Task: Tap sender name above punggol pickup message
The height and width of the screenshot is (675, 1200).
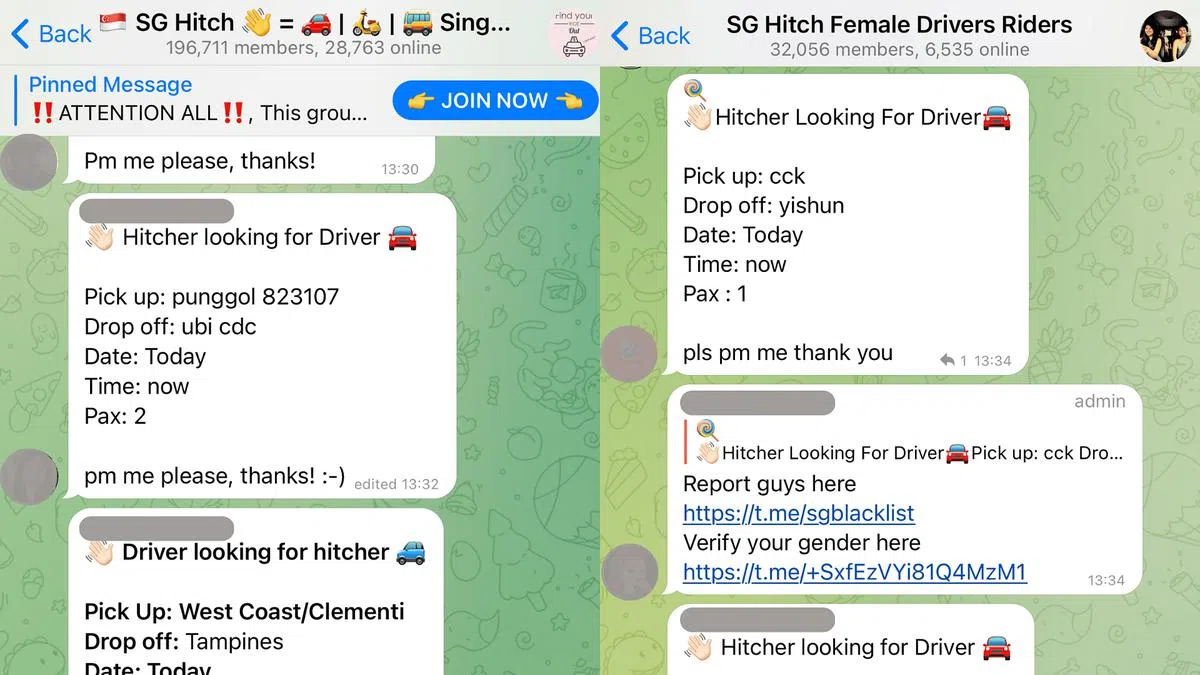Action: click(x=156, y=211)
